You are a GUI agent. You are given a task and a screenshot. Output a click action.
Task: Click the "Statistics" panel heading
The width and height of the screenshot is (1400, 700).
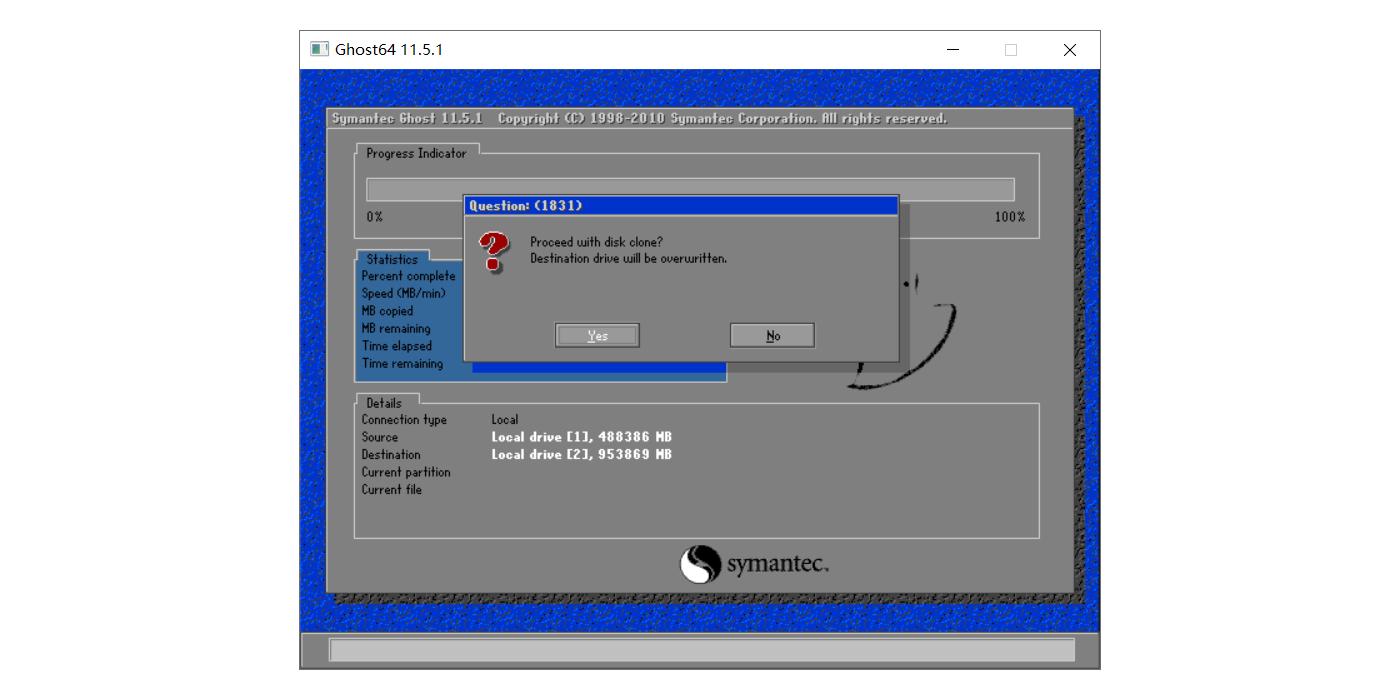[x=392, y=259]
